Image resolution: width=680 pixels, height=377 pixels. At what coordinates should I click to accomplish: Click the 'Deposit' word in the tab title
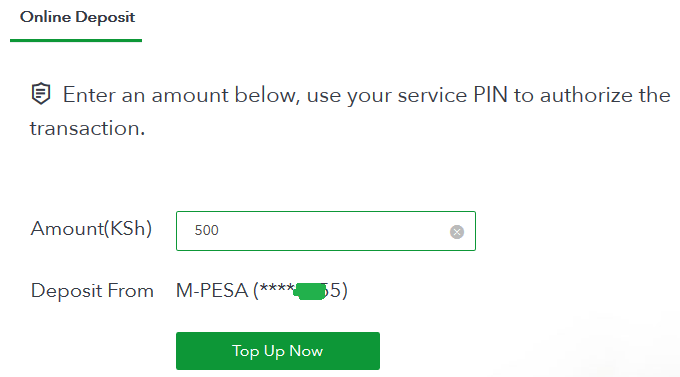tap(105, 17)
